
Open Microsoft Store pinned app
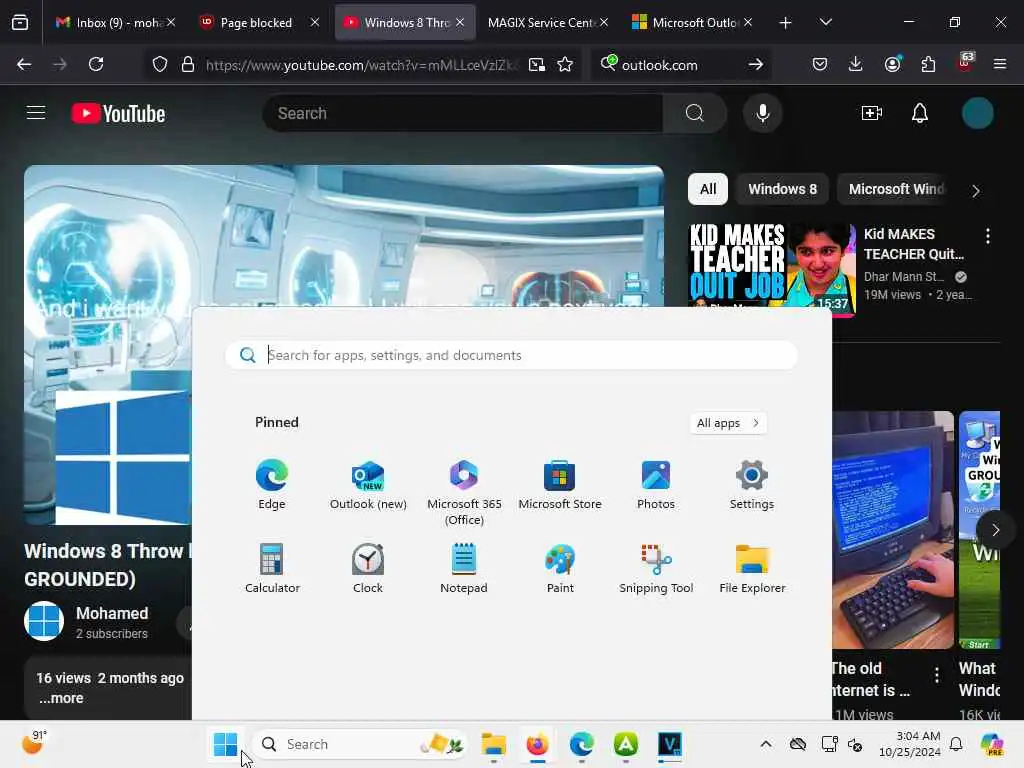click(560, 485)
